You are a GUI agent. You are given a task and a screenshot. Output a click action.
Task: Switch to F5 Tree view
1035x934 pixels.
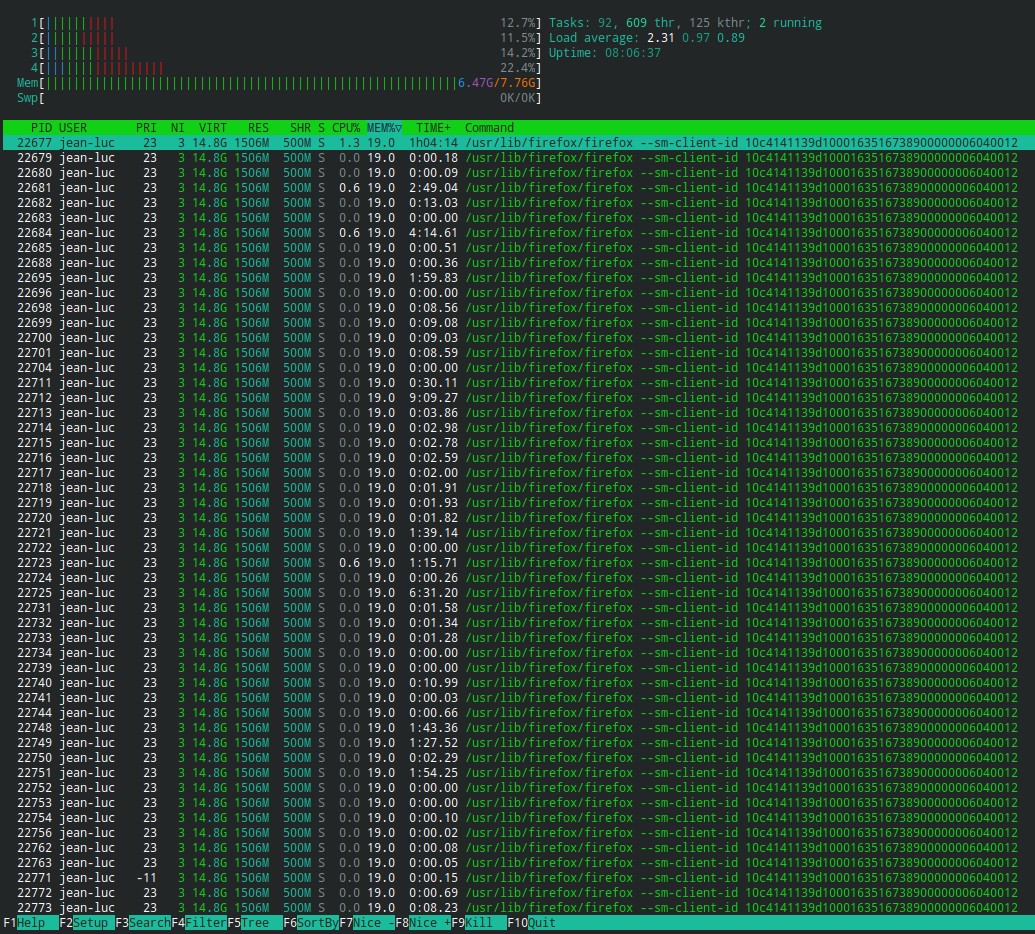(255, 923)
